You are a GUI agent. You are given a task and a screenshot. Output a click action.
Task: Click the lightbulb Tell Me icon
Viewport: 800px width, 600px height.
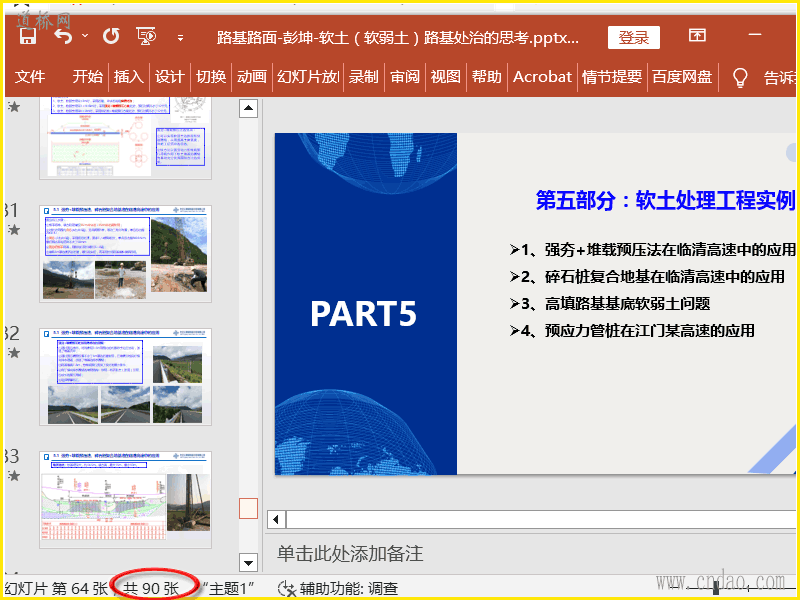740,77
